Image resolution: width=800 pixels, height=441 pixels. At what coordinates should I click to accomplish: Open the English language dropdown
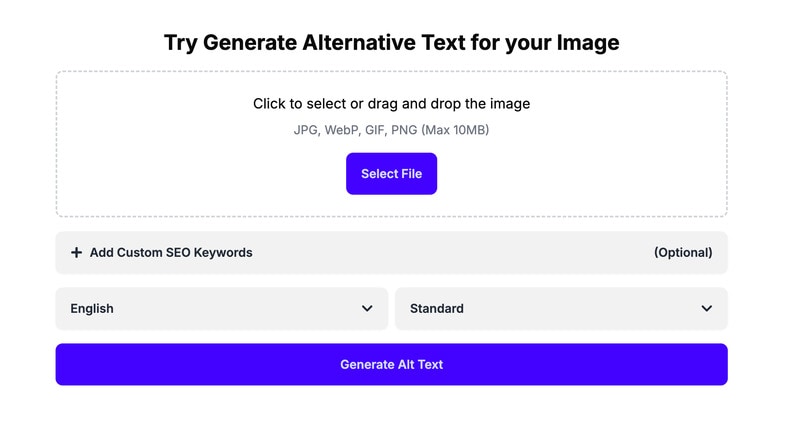(221, 309)
